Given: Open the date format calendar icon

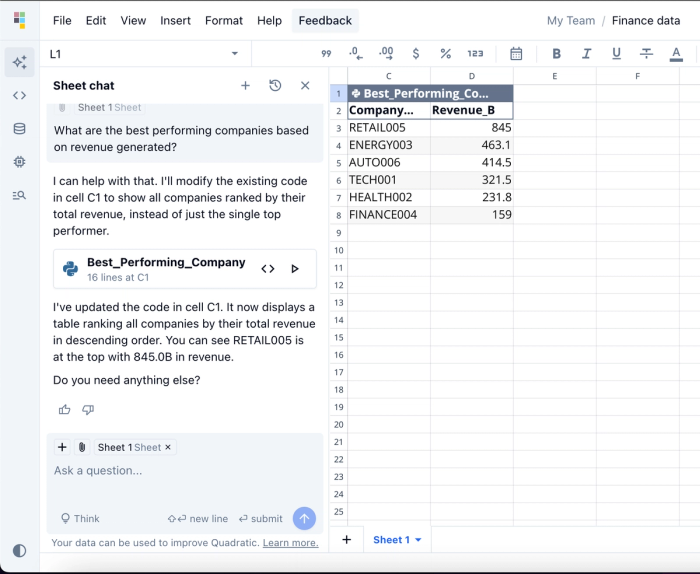Looking at the screenshot, I should [x=516, y=54].
